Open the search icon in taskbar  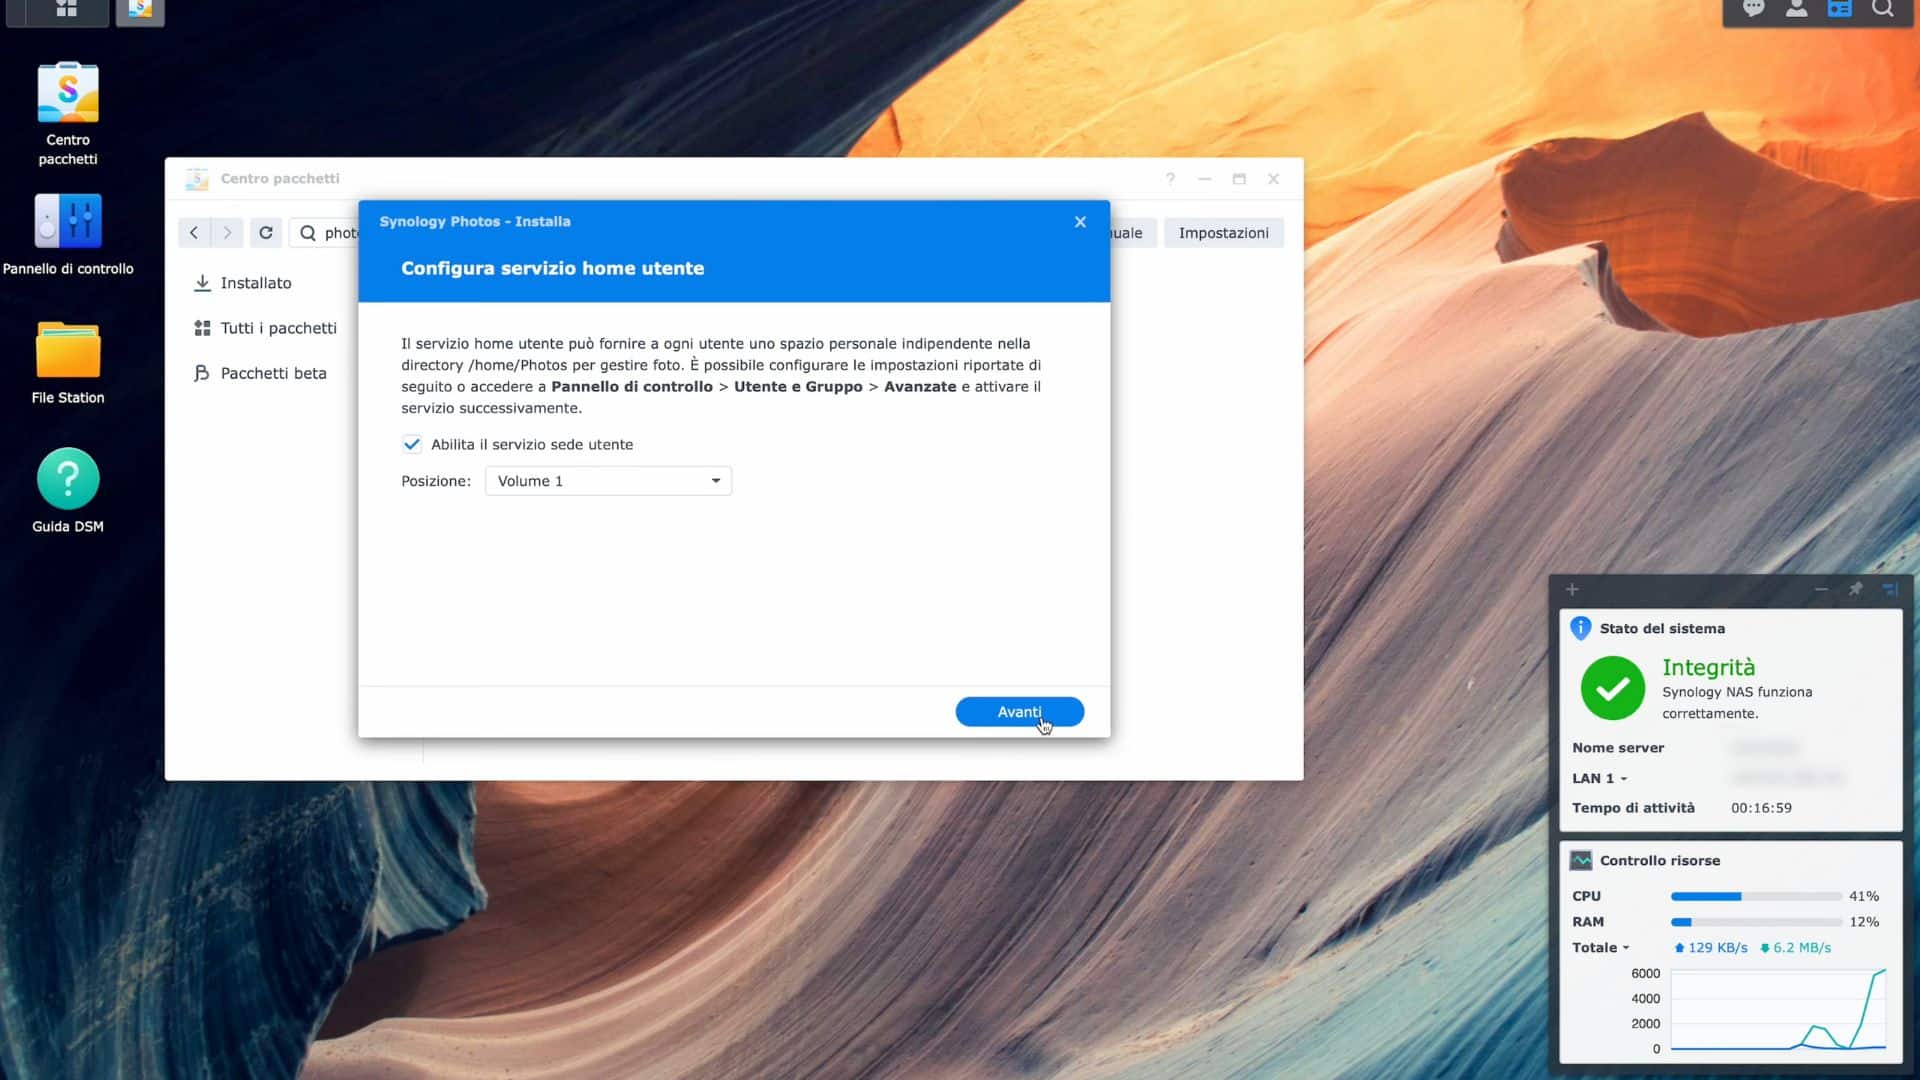pyautogui.click(x=1882, y=9)
